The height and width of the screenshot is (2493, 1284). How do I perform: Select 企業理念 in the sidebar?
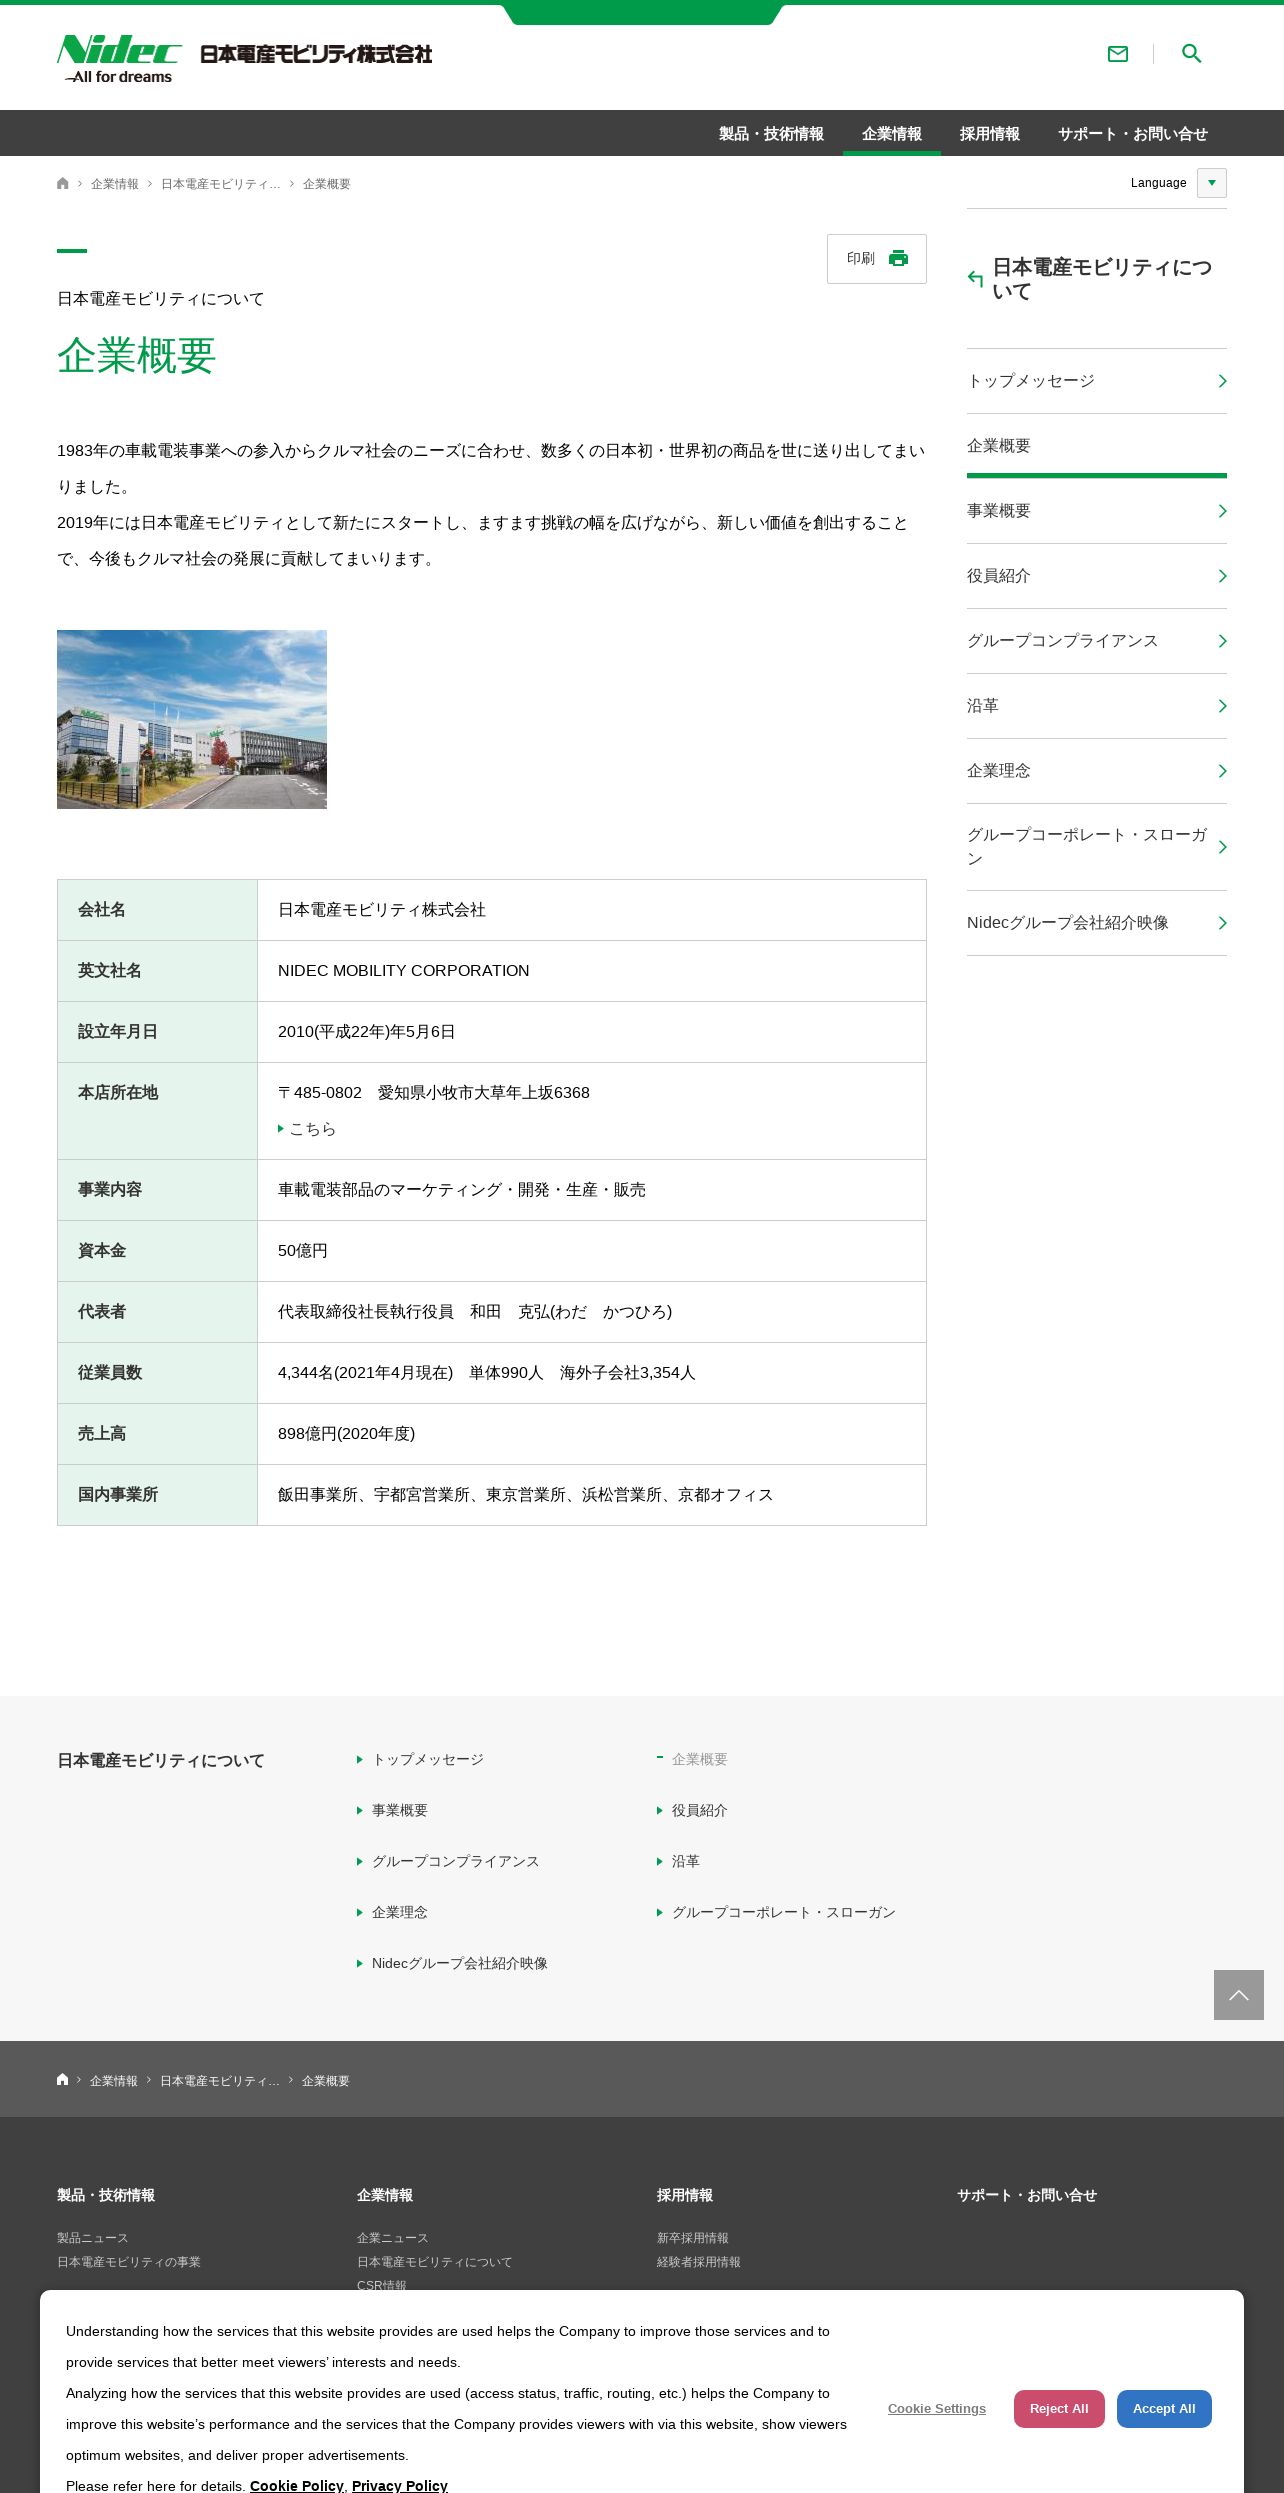[1097, 771]
